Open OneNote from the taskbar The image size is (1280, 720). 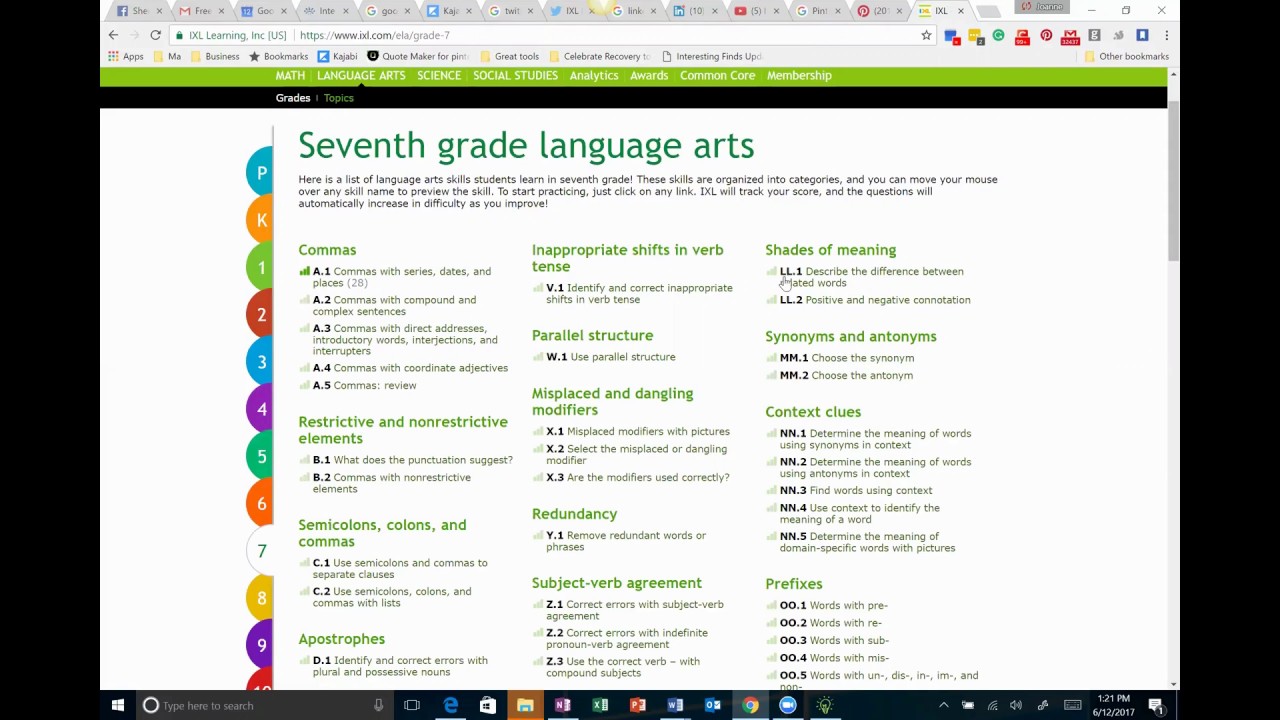562,706
